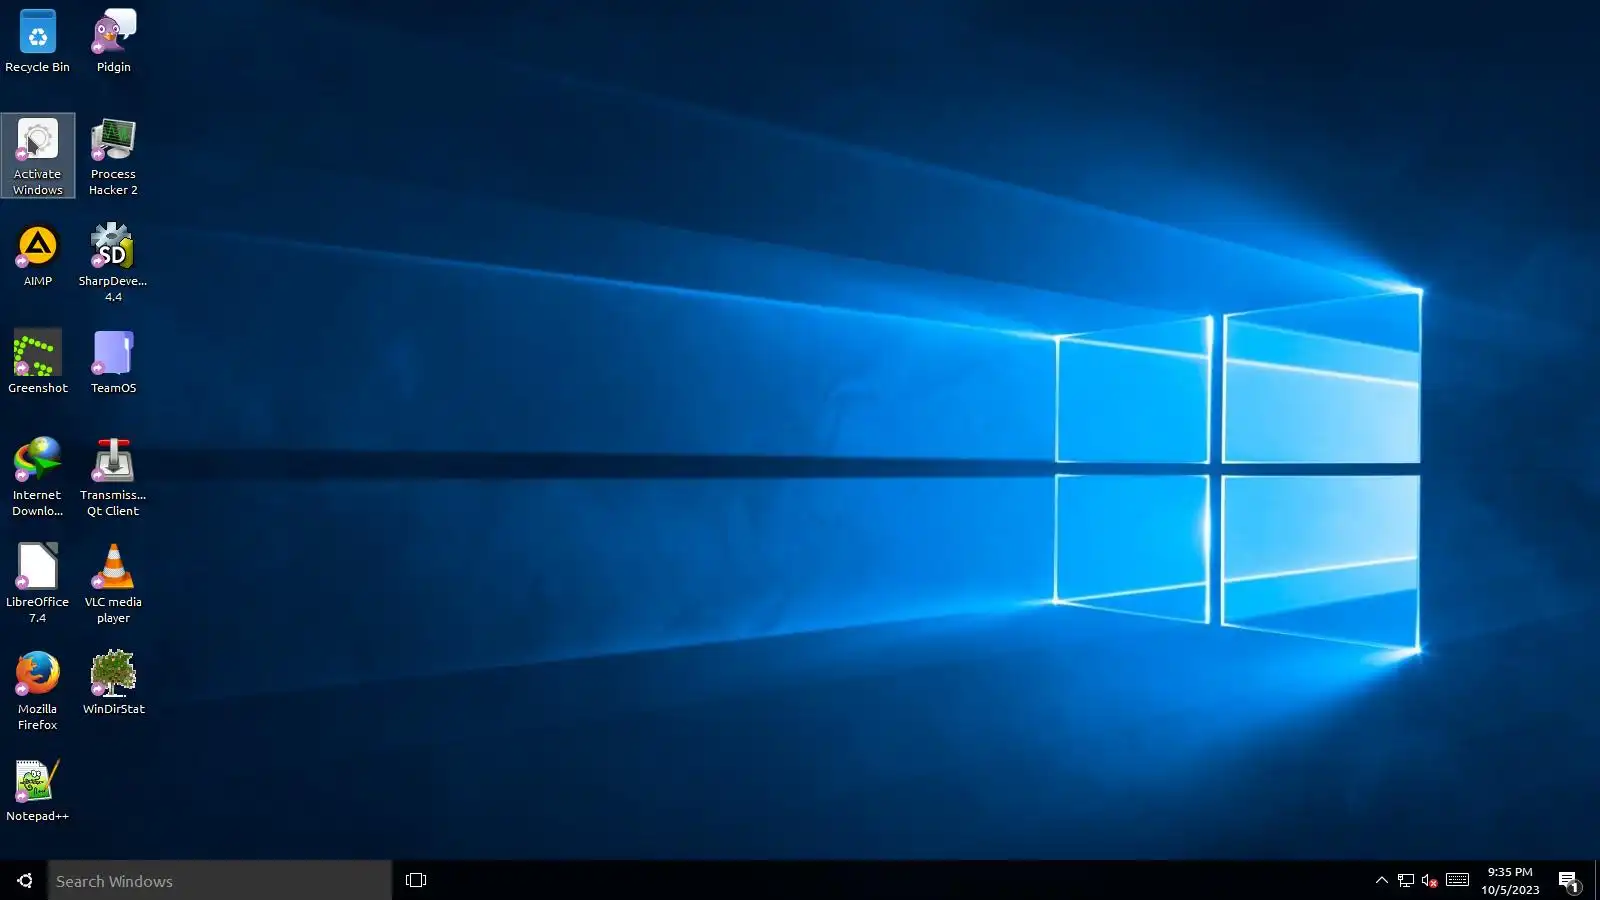Launch Pidgin from the desktop
The width and height of the screenshot is (1600, 900).
click(x=113, y=41)
